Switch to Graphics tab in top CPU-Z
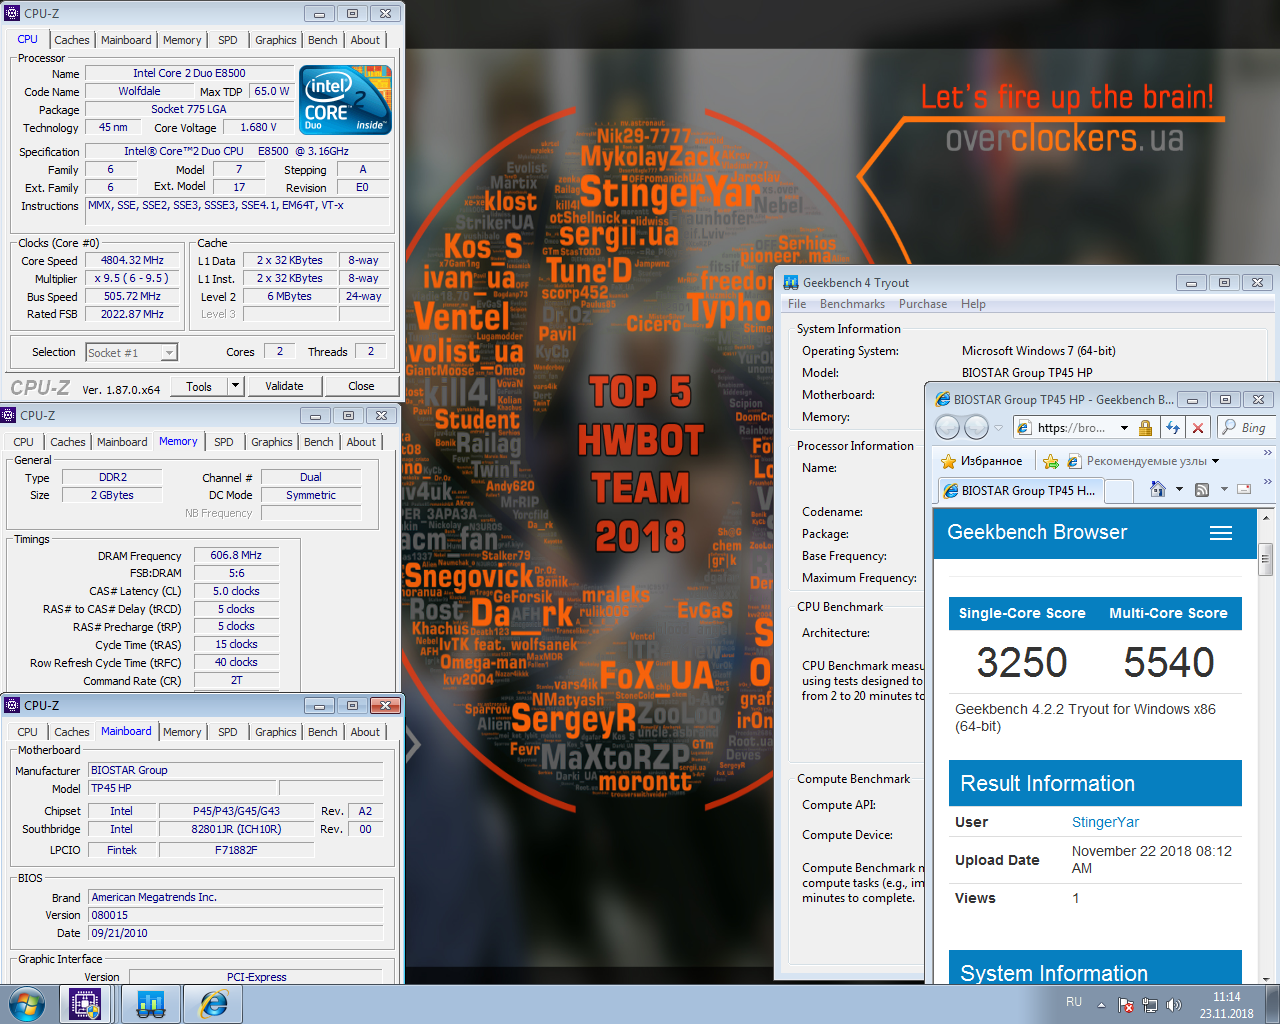The height and width of the screenshot is (1024, 1280). click(x=276, y=40)
